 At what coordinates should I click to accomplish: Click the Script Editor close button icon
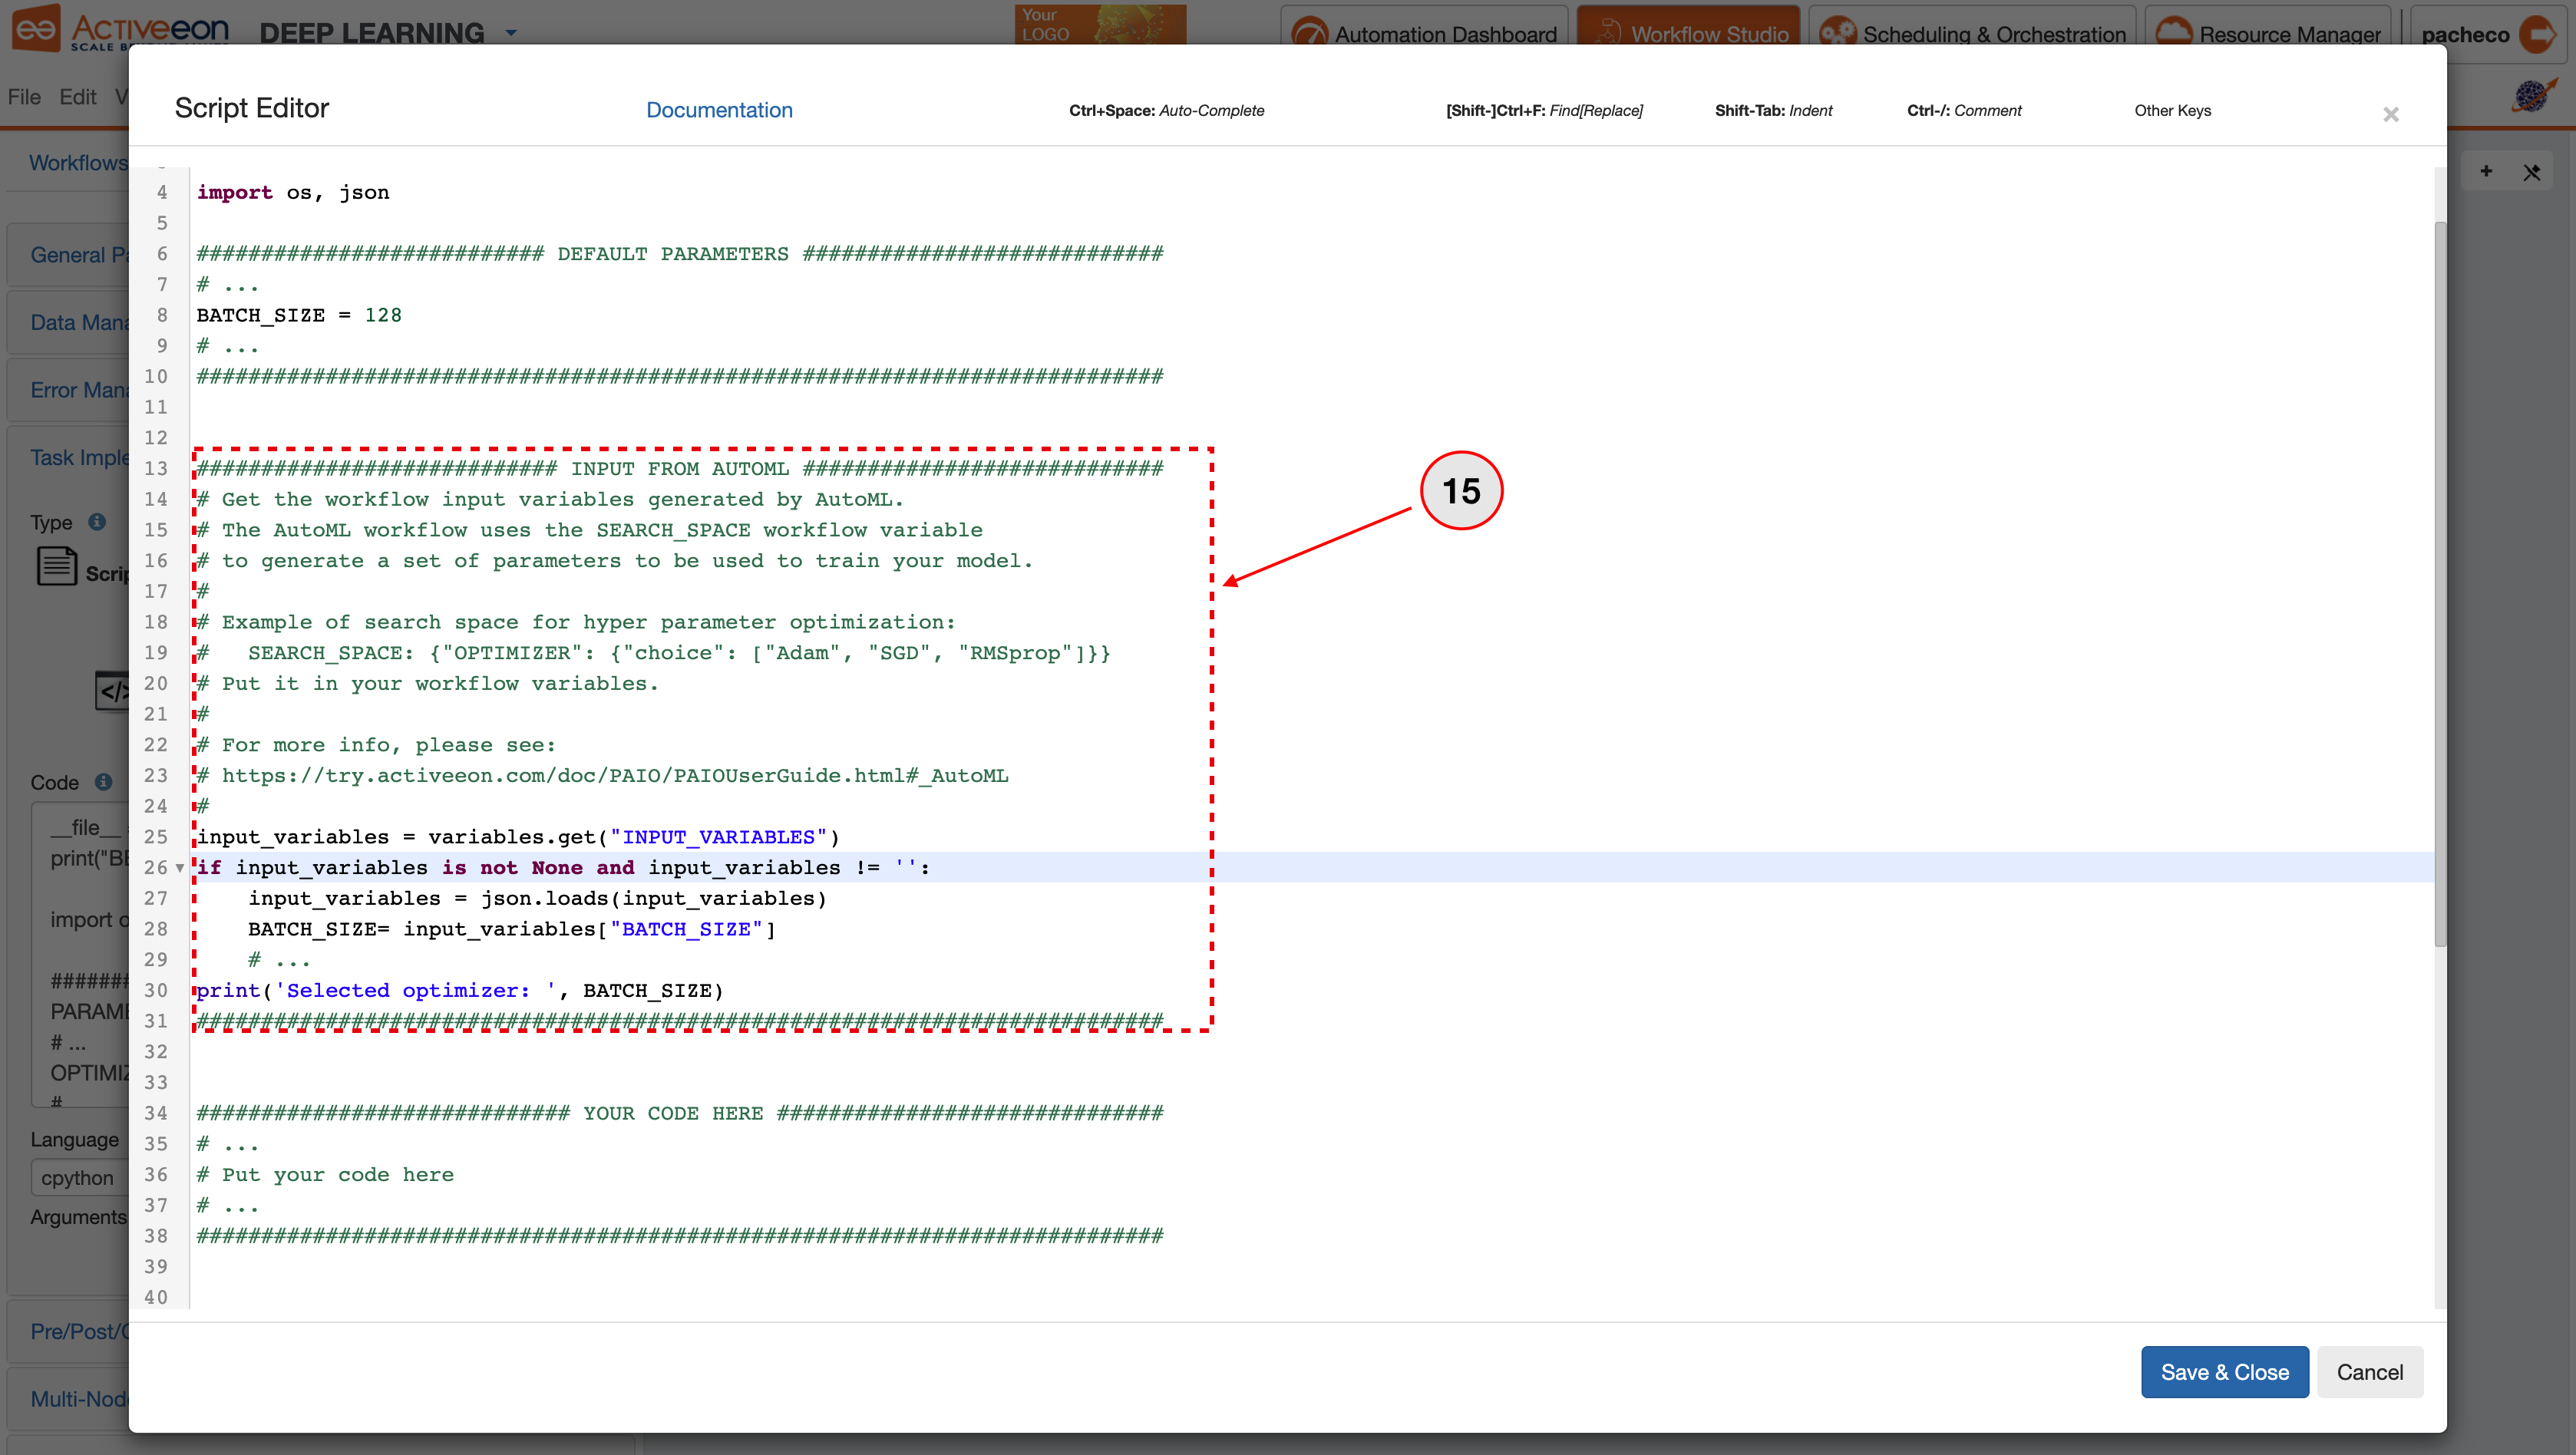coord(2392,113)
